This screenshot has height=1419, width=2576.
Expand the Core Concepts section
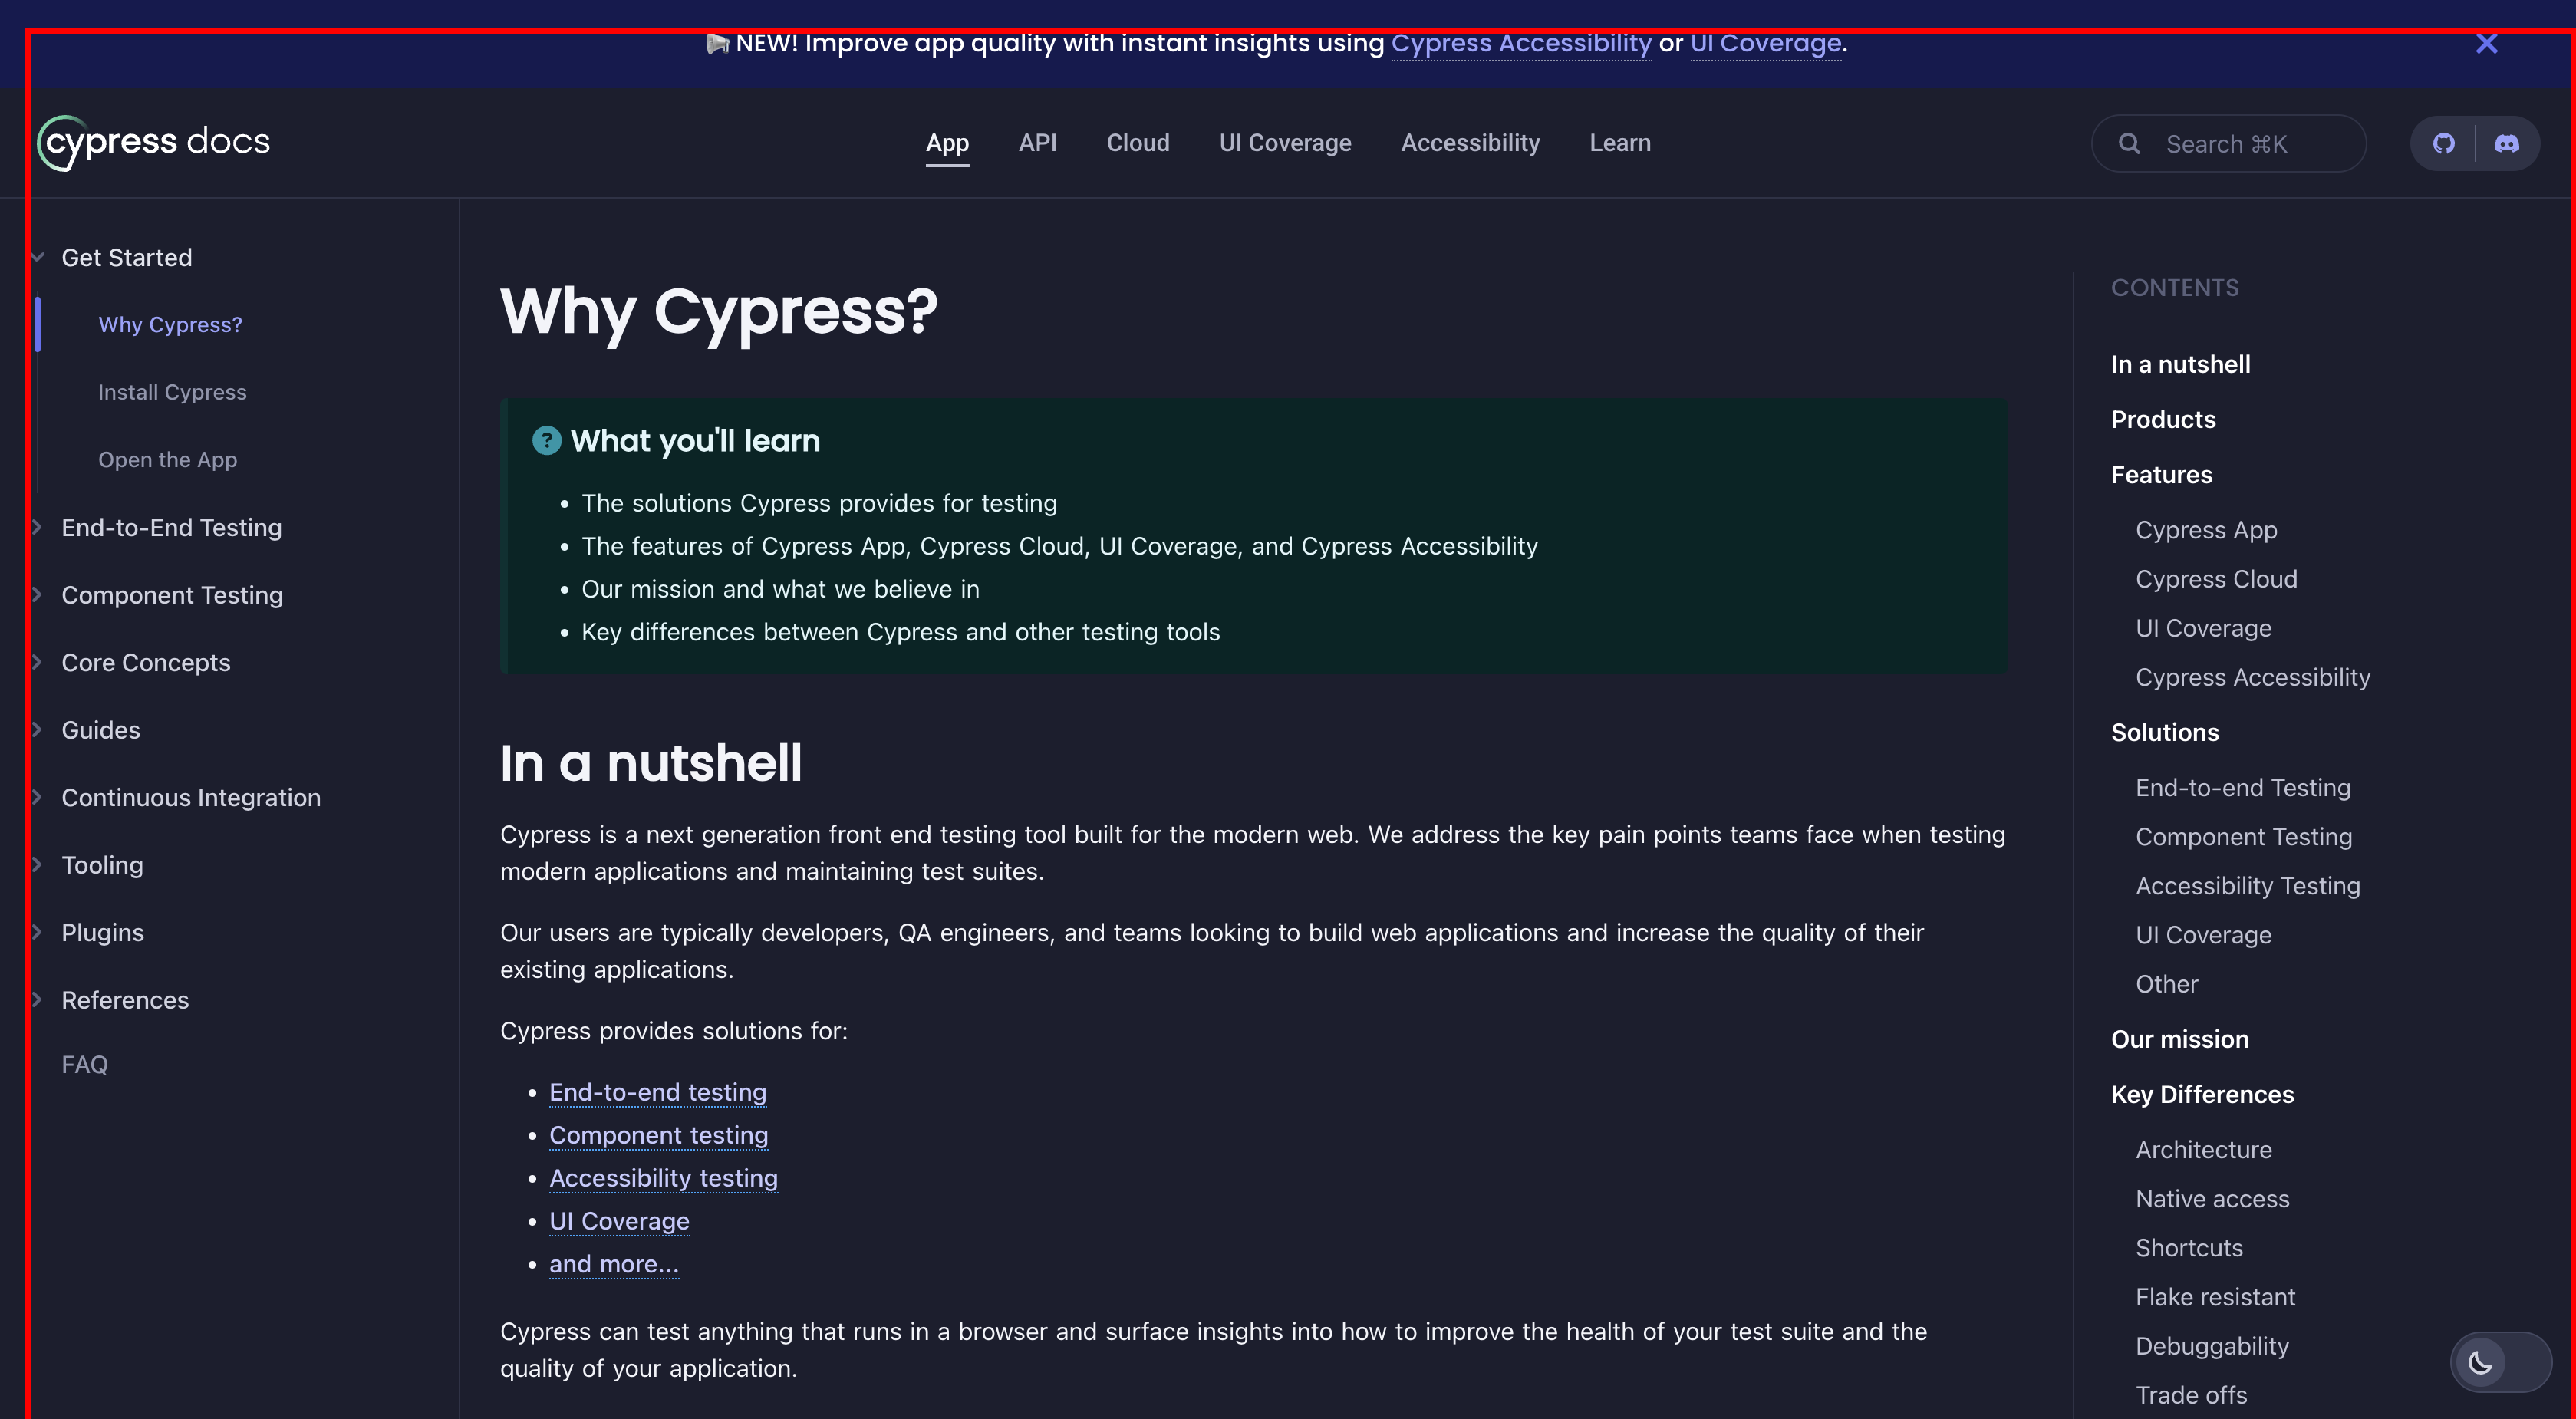(x=38, y=662)
